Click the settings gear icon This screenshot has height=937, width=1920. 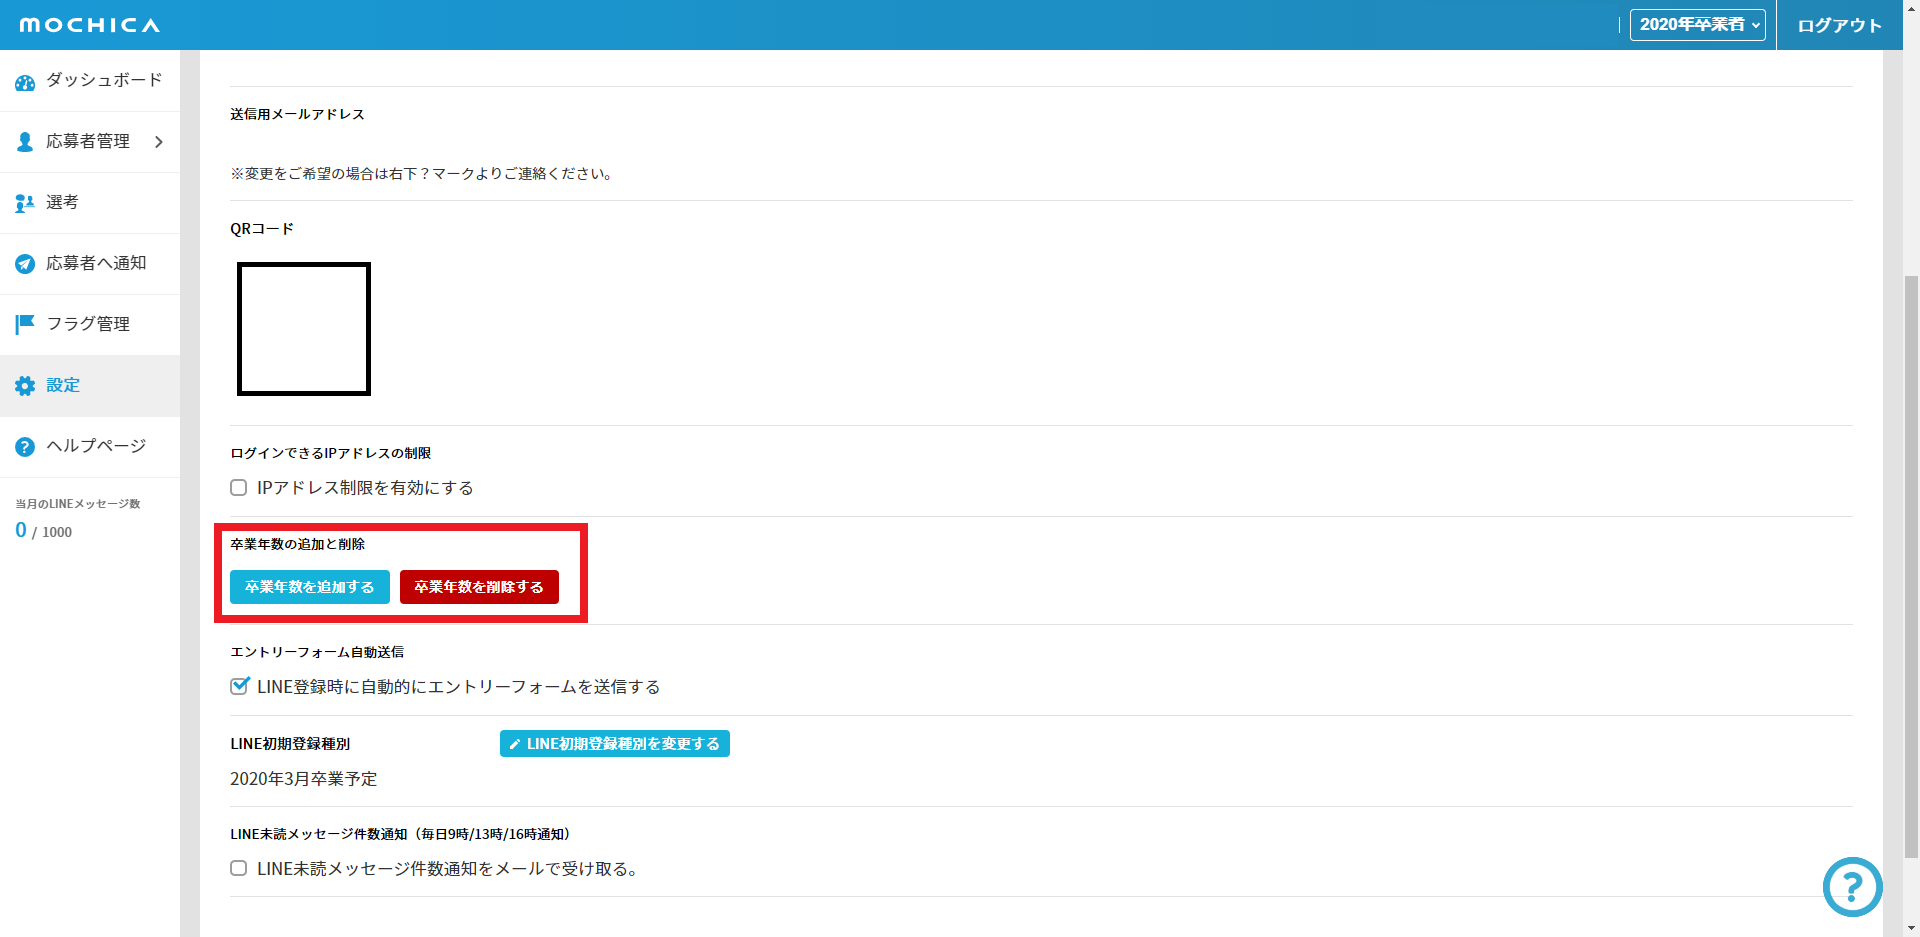point(25,386)
